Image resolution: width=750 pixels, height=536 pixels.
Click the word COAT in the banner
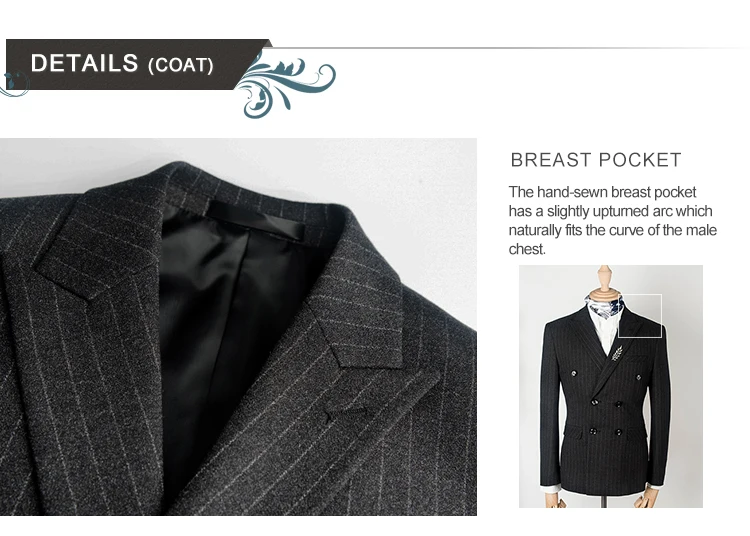point(181,66)
